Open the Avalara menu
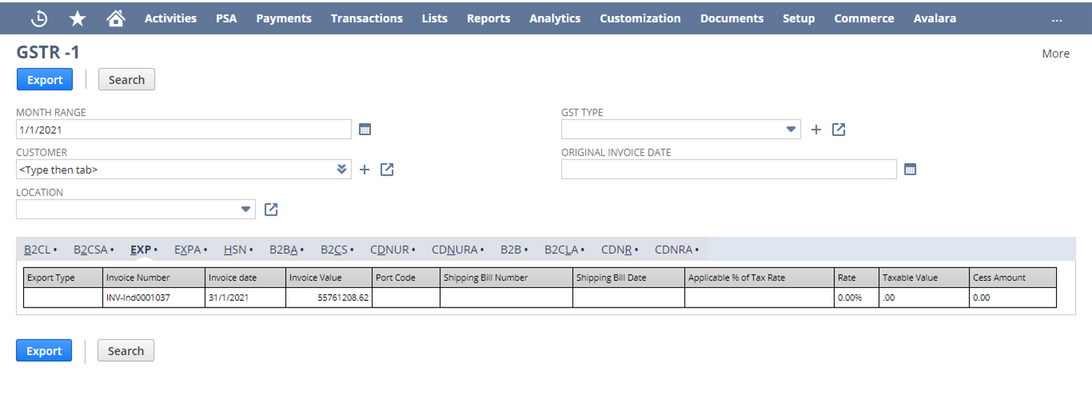Screen dimensions: 1092x395 pos(935,19)
